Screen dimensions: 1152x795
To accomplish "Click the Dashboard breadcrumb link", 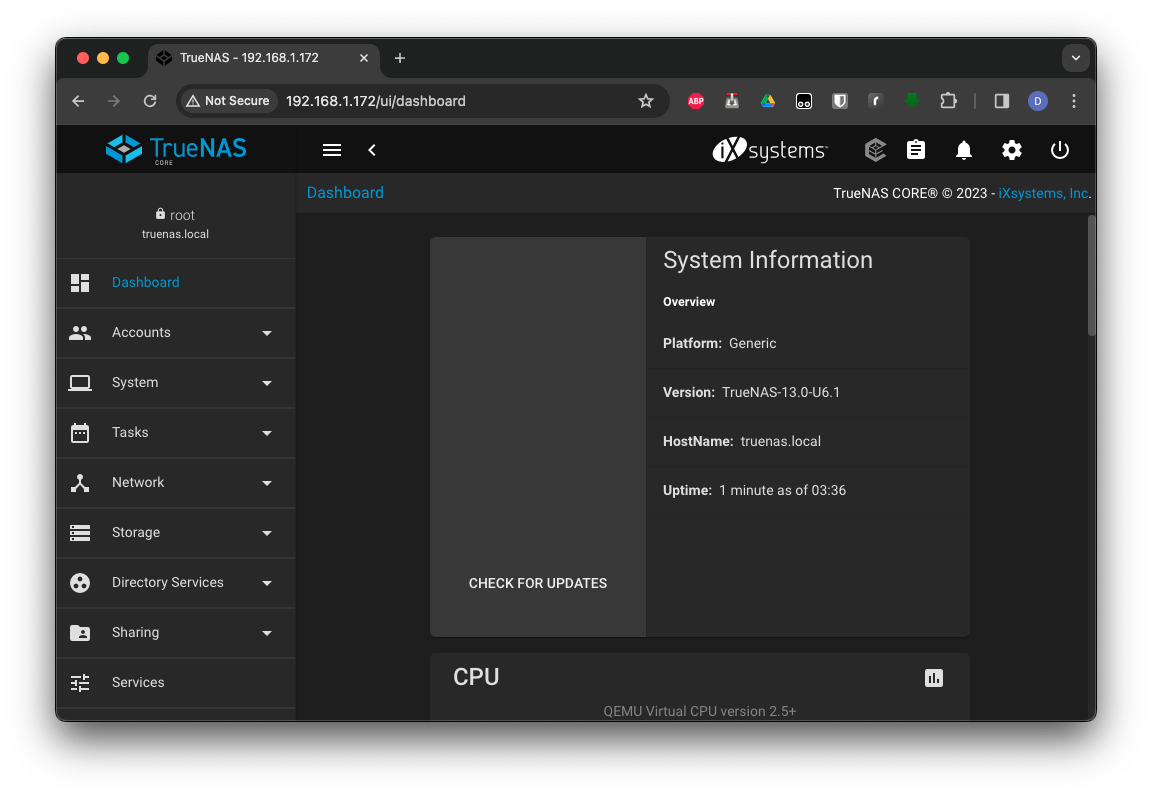I will (345, 192).
